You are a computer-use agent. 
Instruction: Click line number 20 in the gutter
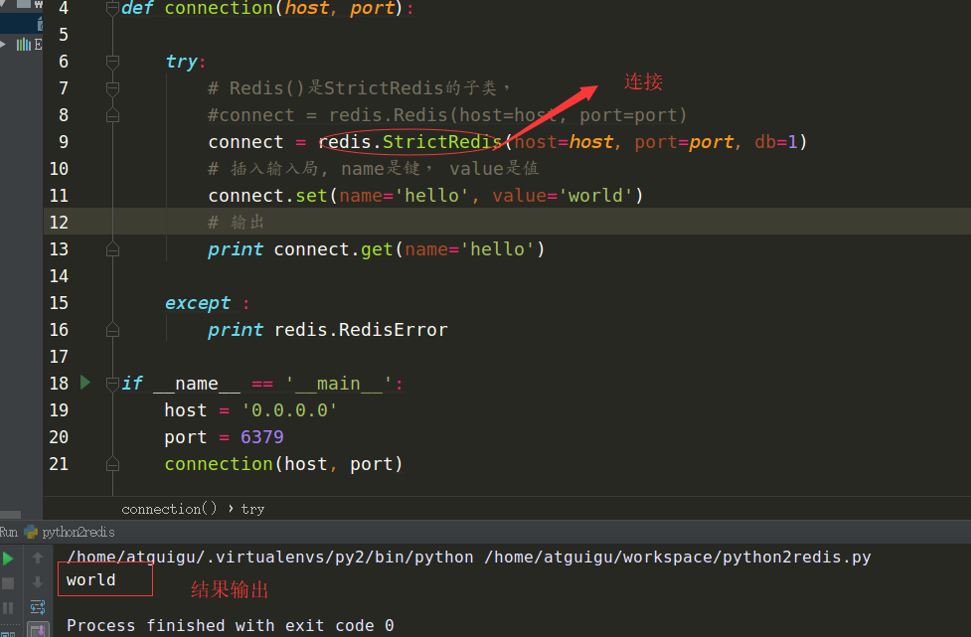(x=59, y=437)
